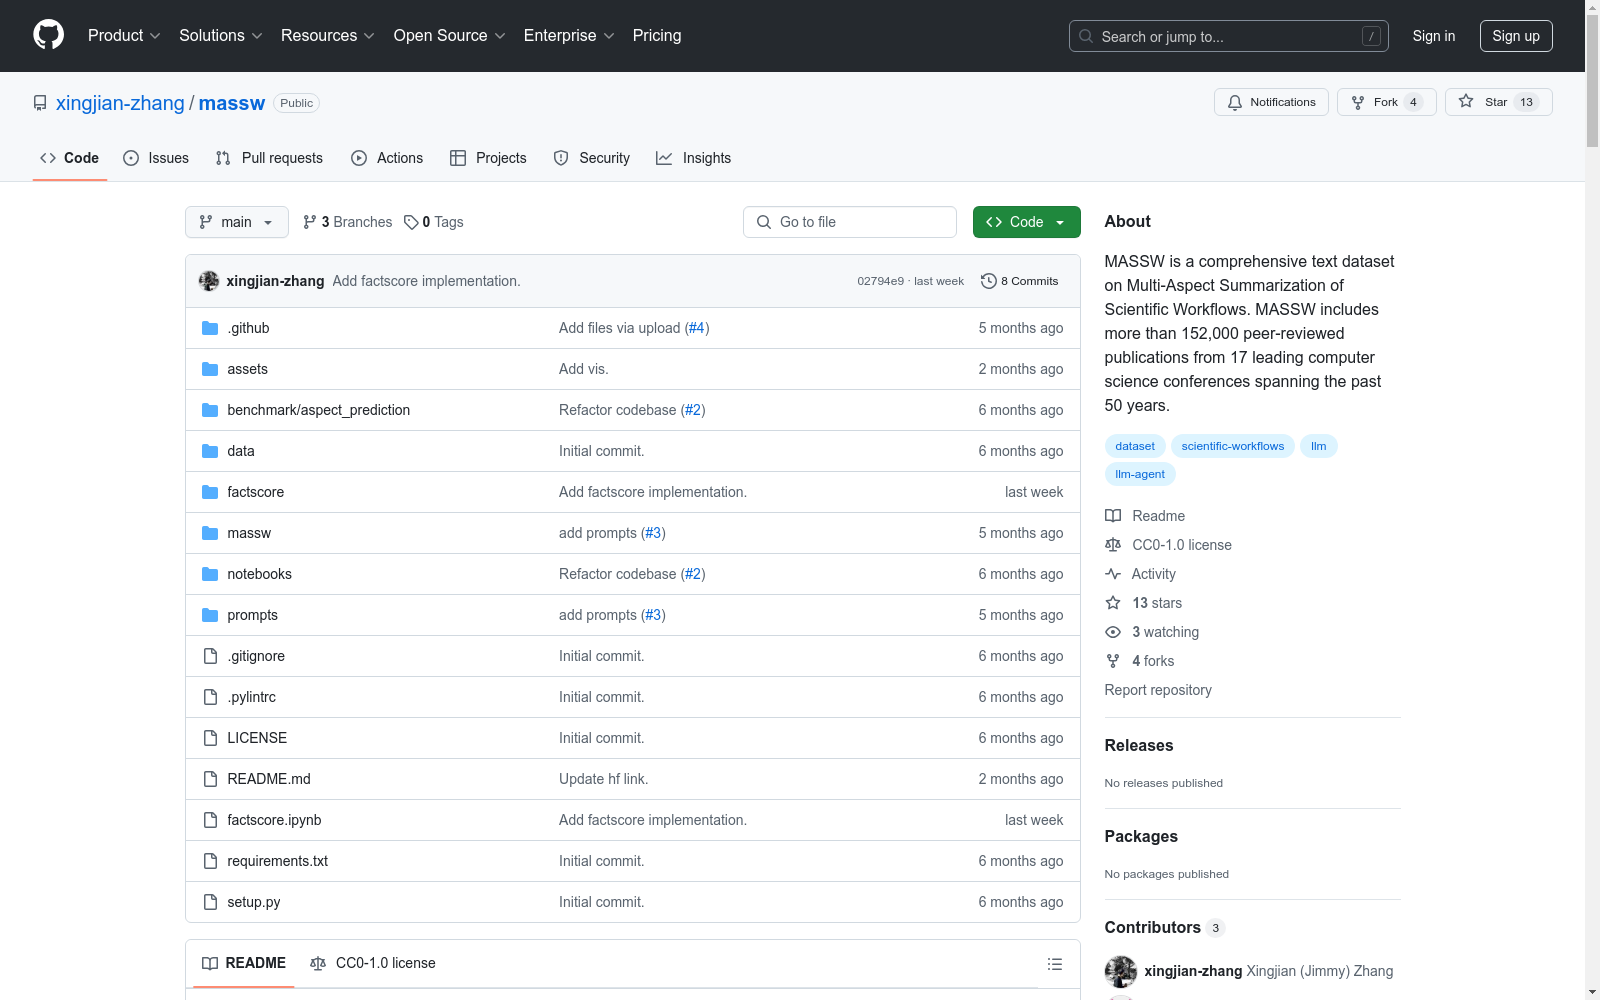This screenshot has width=1600, height=1000.
Task: Click the repository icon beside xingjian-zhang
Action: tap(40, 103)
